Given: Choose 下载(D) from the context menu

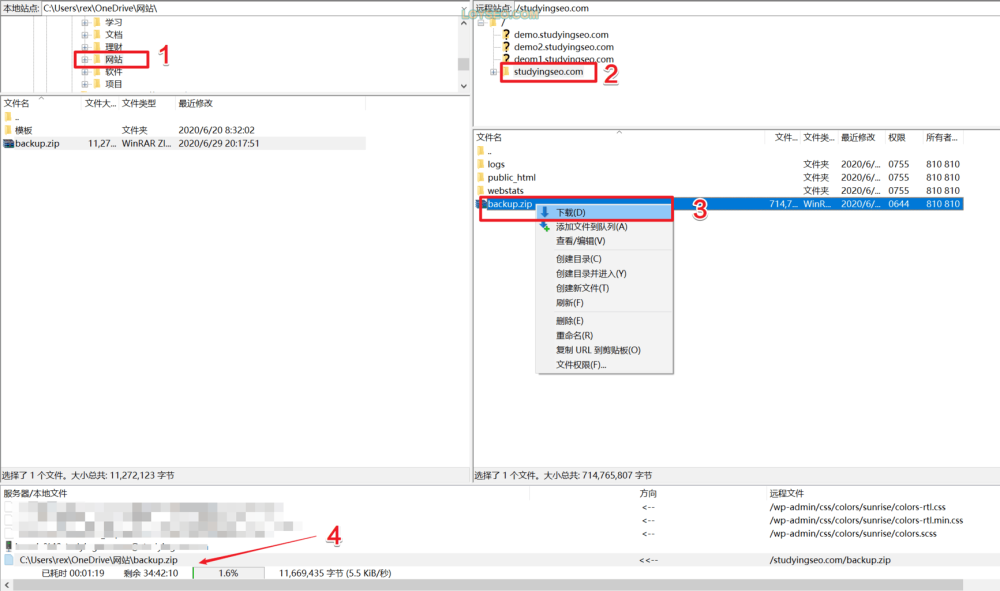Looking at the screenshot, I should [x=605, y=212].
